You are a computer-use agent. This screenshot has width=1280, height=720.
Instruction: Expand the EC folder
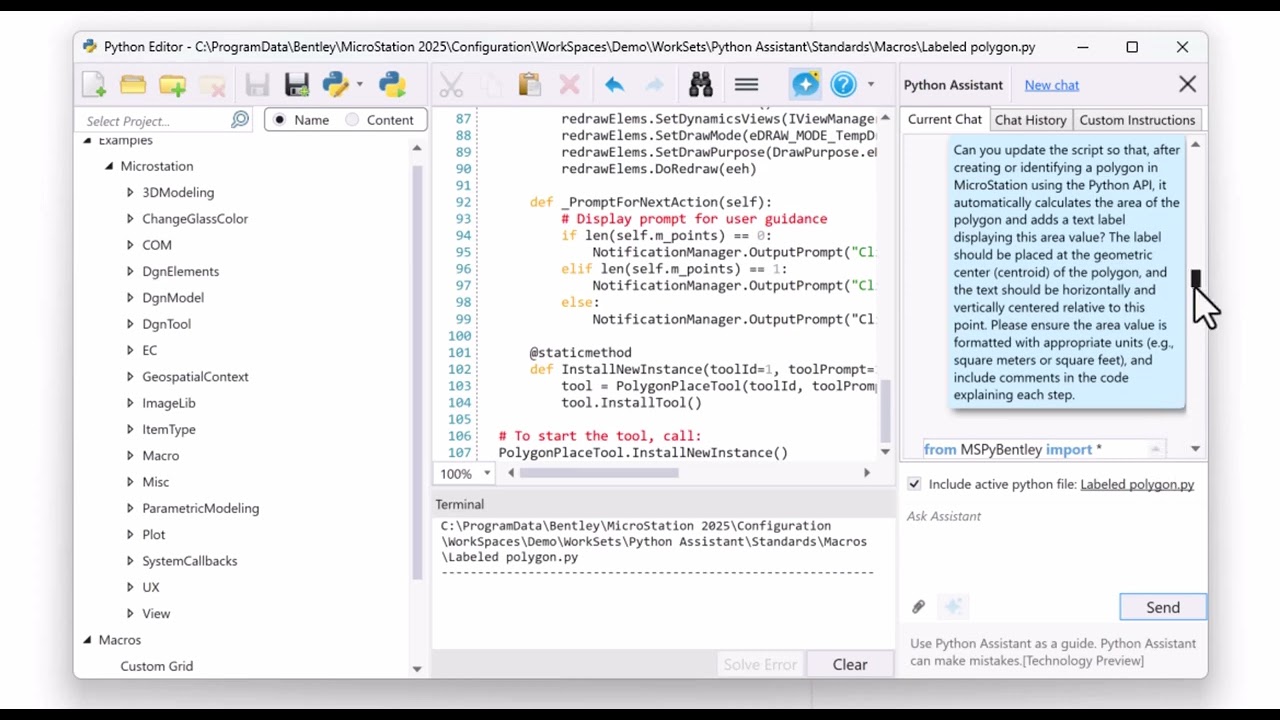130,350
